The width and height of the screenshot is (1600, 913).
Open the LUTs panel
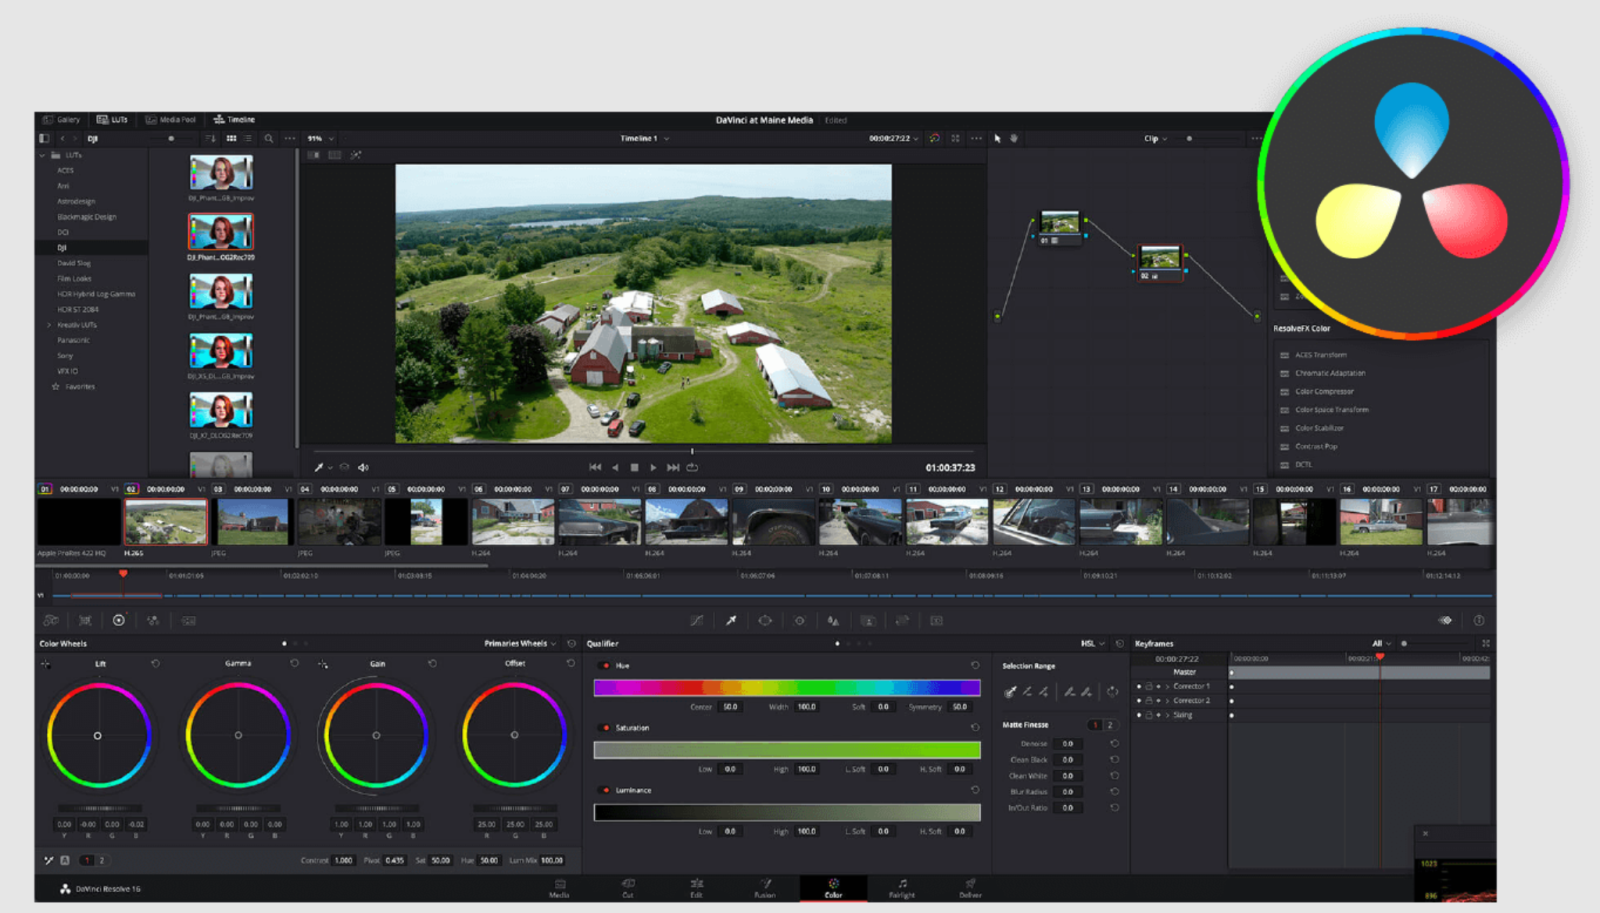pos(112,119)
